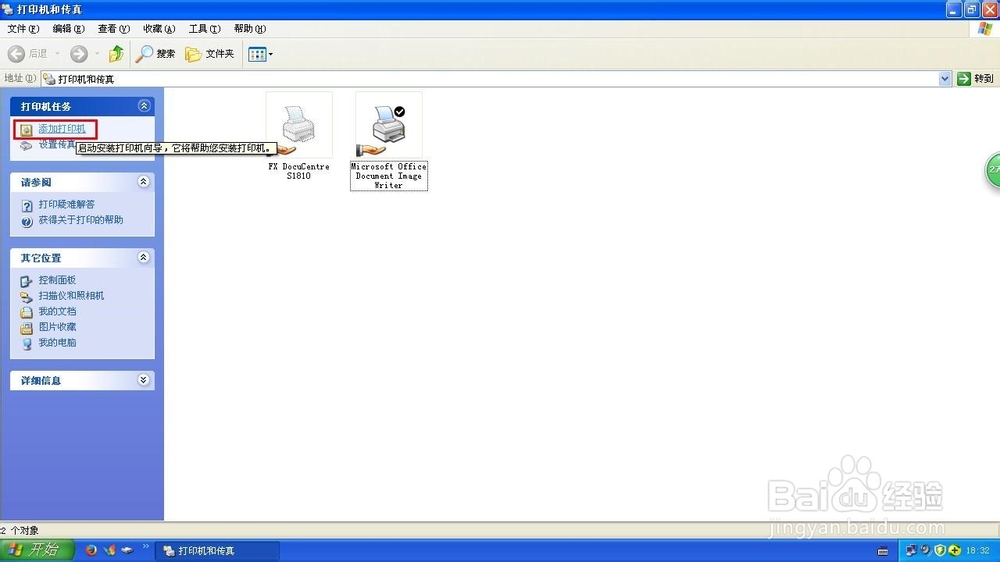
Task: Click the third quick launch icon
Action: (128, 550)
